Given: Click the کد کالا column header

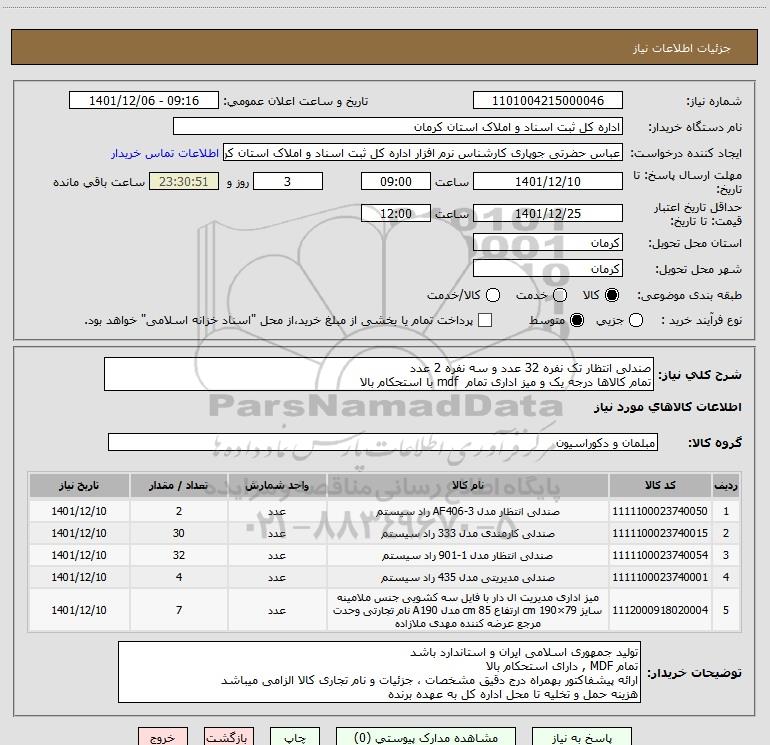Looking at the screenshot, I should [660, 485].
